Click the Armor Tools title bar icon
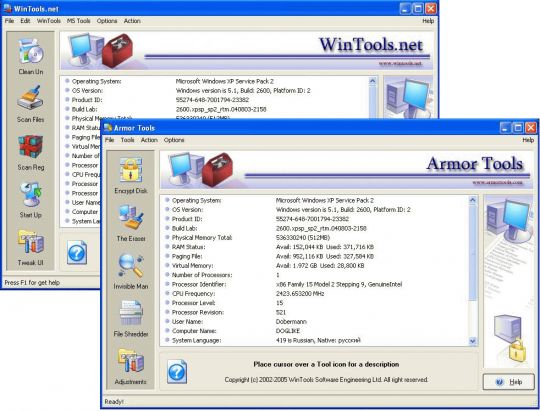 point(108,128)
